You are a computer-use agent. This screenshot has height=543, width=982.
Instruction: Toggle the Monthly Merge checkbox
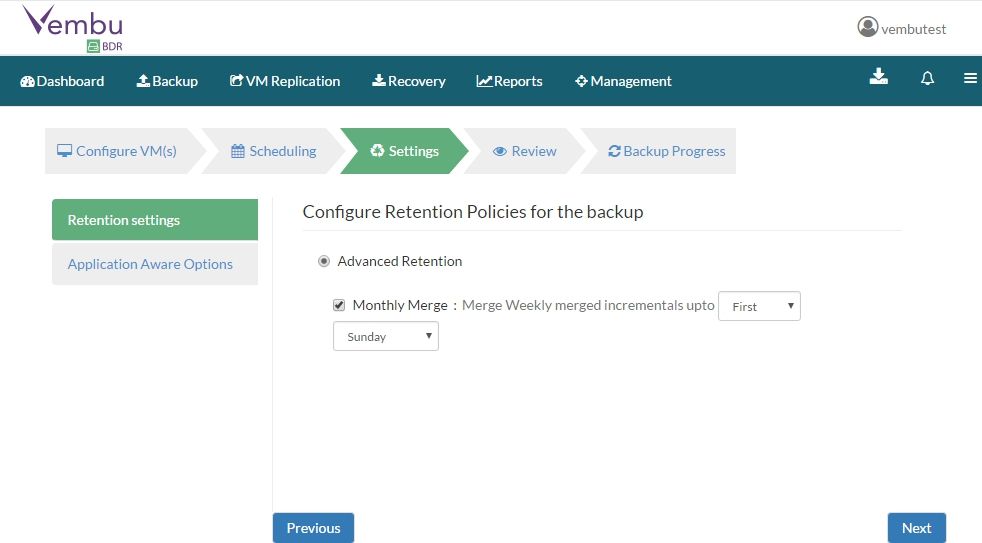click(339, 305)
